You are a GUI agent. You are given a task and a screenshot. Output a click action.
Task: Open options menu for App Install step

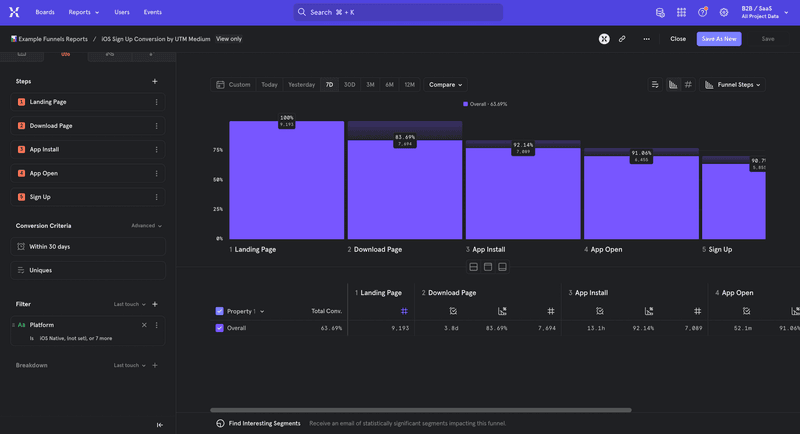[x=156, y=149]
